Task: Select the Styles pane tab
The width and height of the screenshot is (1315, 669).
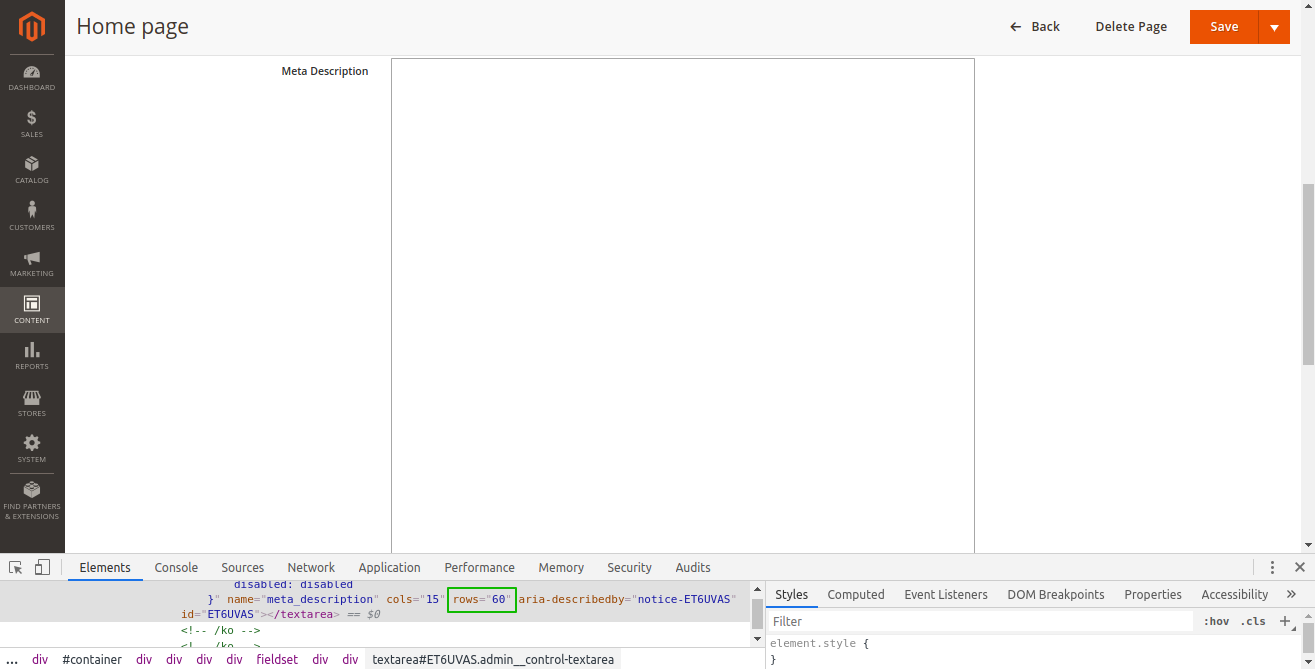Action: click(792, 594)
